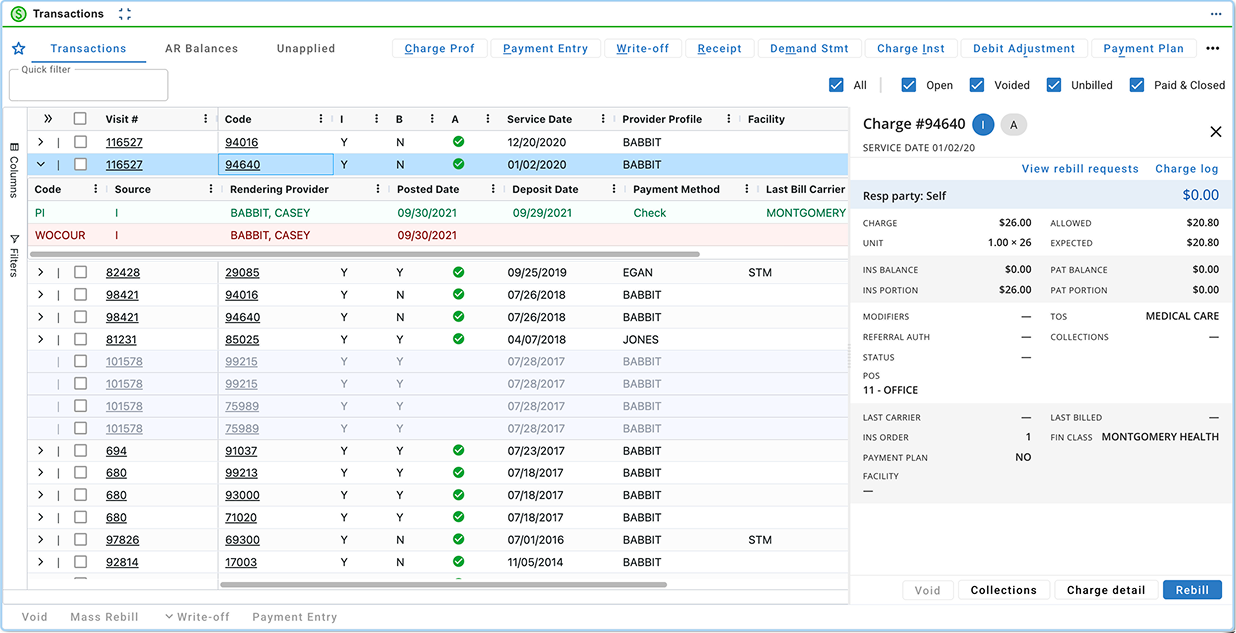The image size is (1236, 633).
Task: Open Service Date column menu
Action: 603,119
